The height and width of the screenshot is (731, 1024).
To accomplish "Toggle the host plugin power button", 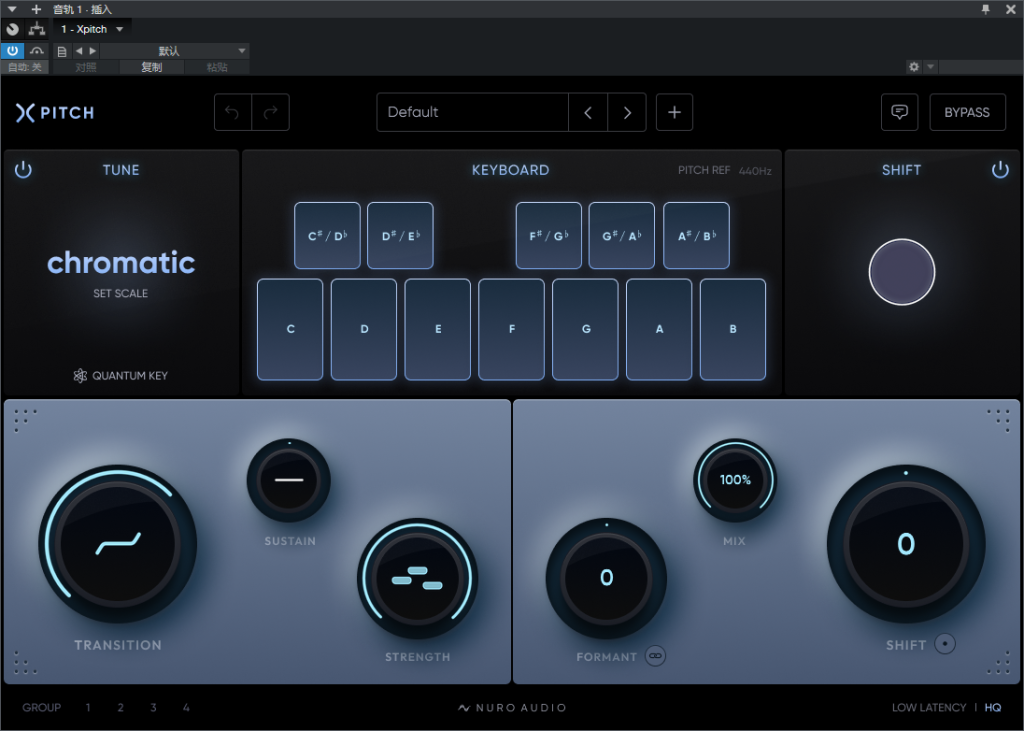I will coord(12,51).
